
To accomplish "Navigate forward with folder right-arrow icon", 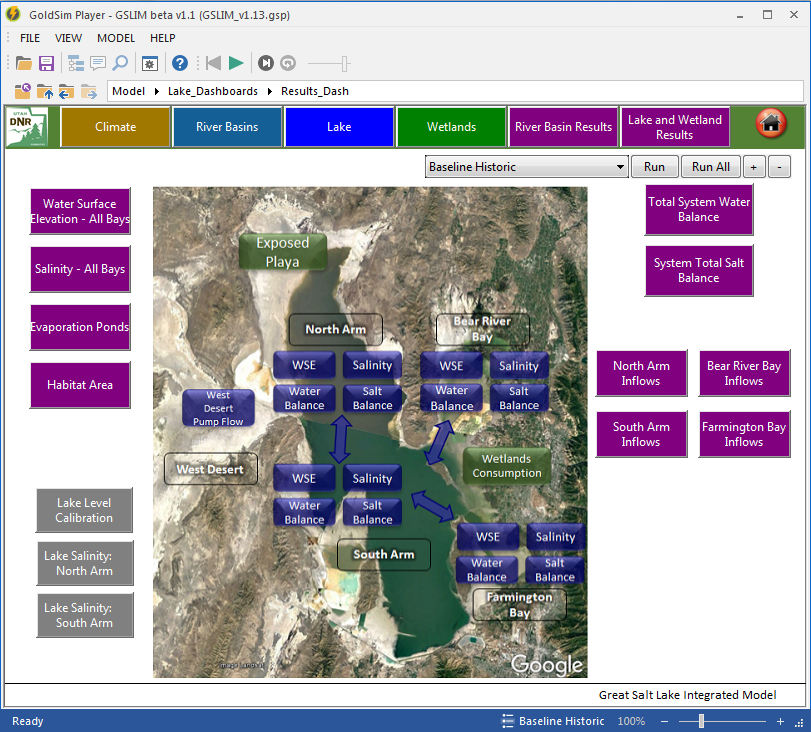I will tap(88, 92).
